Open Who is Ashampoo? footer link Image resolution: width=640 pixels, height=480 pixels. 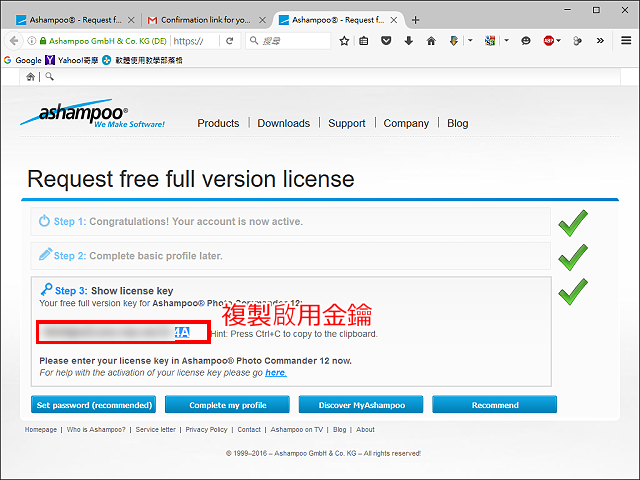point(96,430)
